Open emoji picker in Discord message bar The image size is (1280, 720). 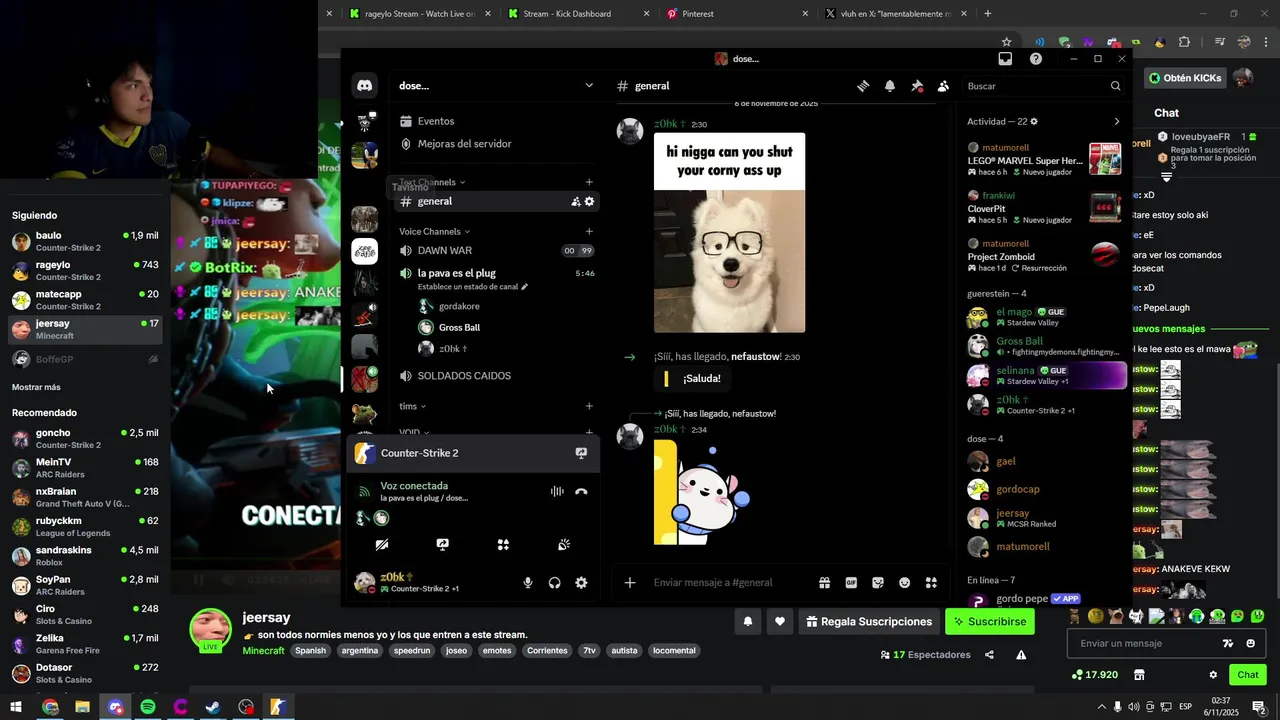pos(905,583)
